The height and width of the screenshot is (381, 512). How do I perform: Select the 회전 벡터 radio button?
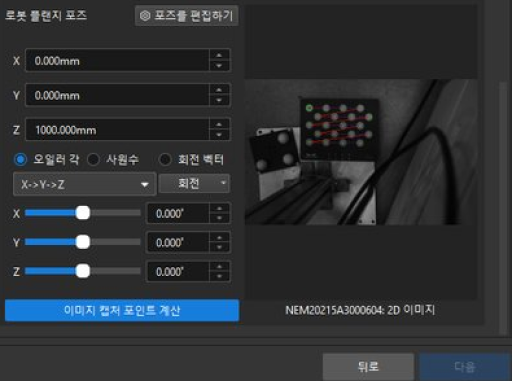(x=165, y=160)
